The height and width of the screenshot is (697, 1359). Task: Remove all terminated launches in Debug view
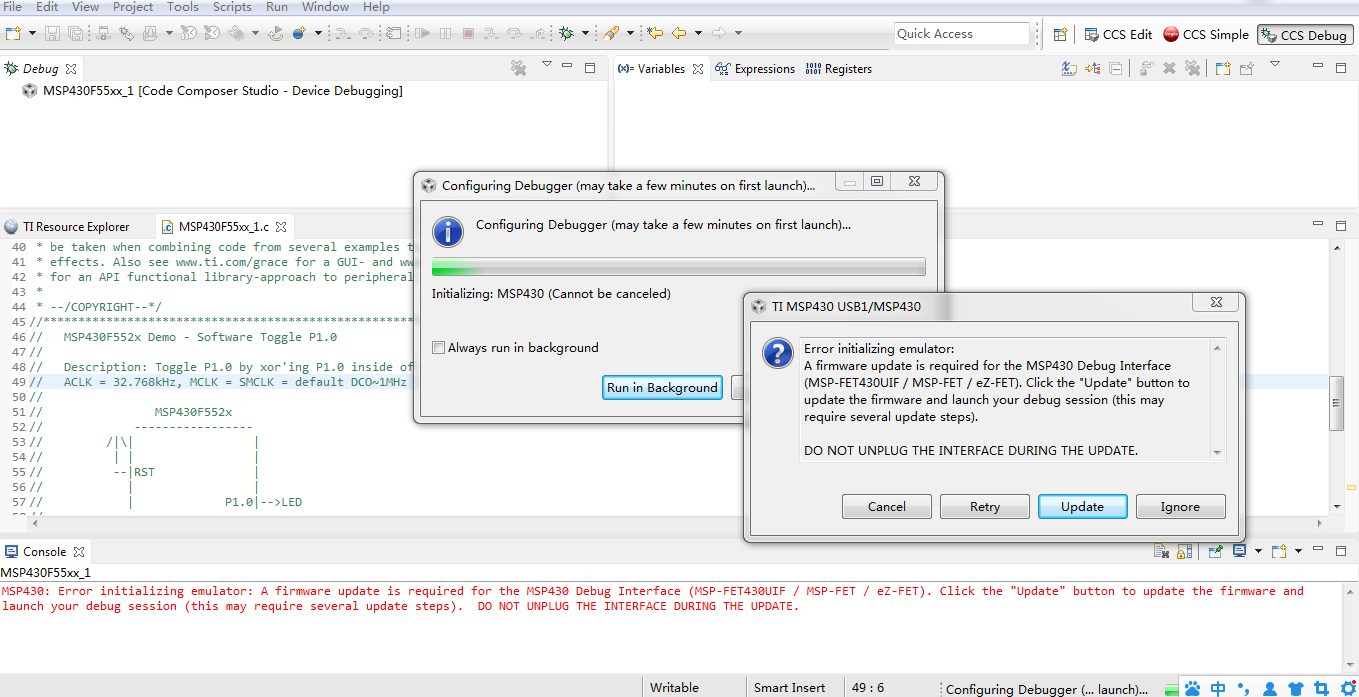tap(518, 68)
